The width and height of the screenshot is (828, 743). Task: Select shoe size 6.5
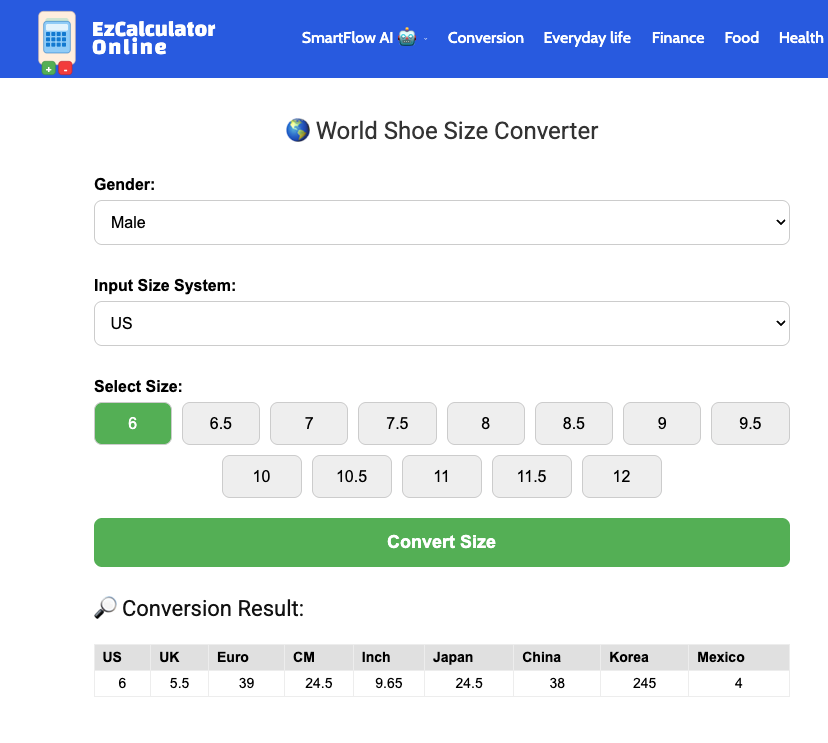click(x=221, y=424)
